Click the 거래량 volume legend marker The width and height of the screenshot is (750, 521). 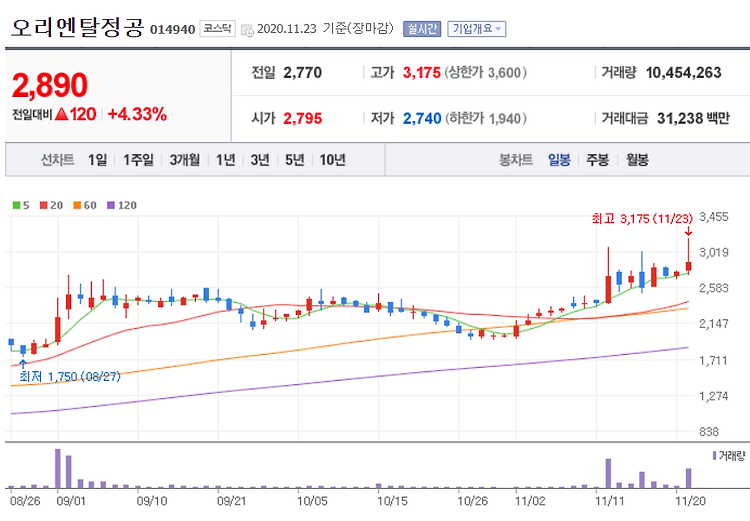click(x=715, y=455)
